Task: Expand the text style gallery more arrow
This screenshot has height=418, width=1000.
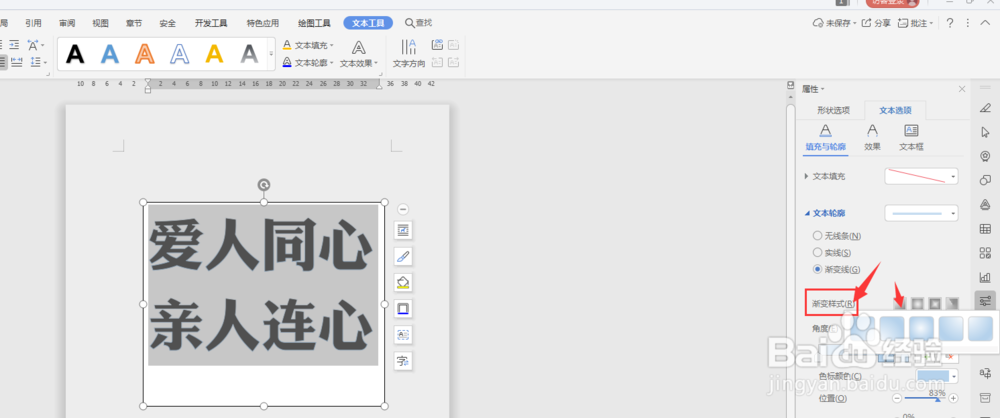Action: click(271, 54)
